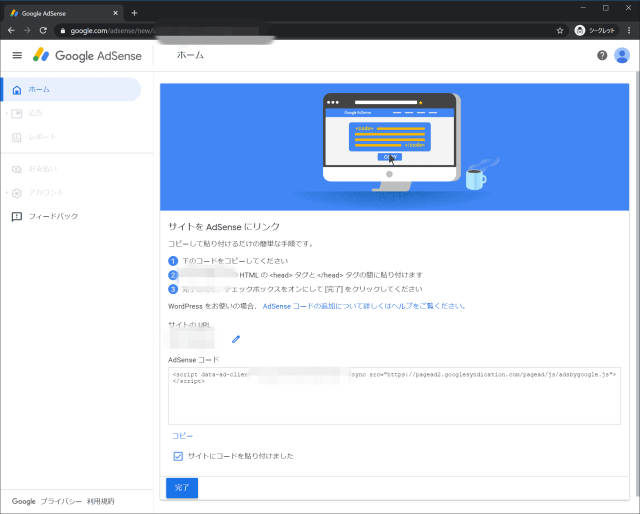Click the lock icon in address bar
This screenshot has width=640, height=514.
click(x=62, y=31)
